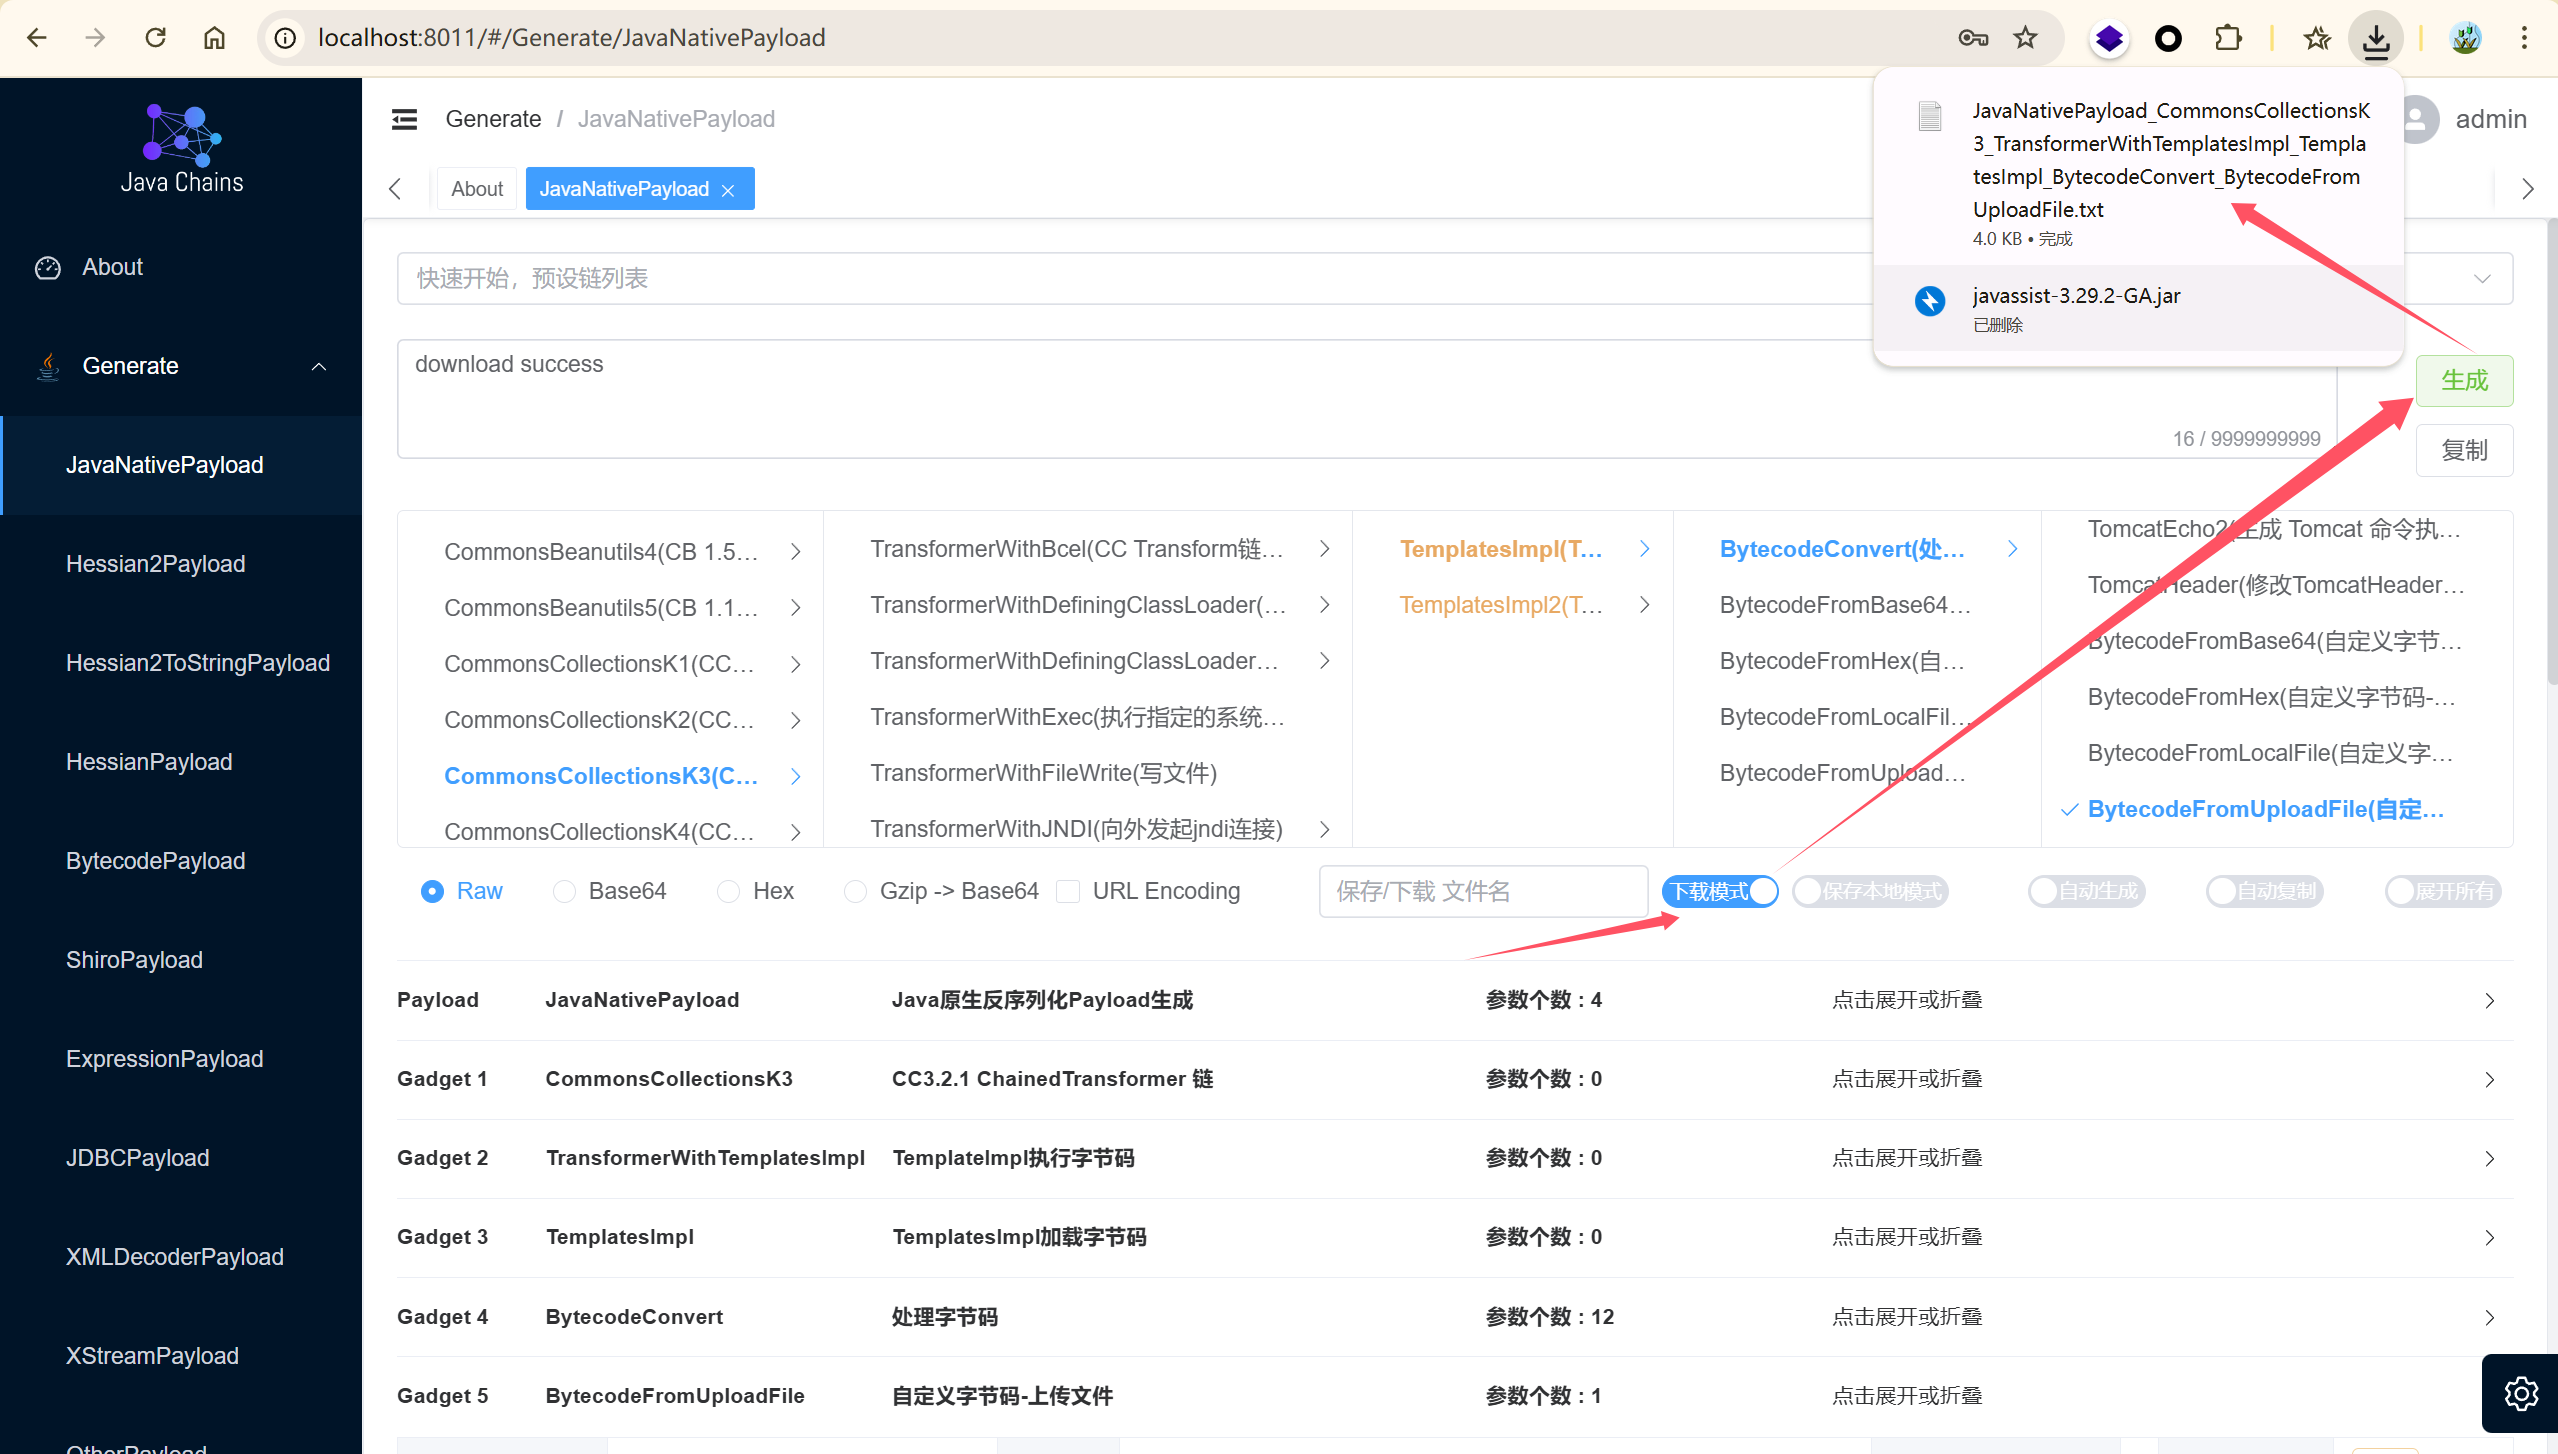Screen dimensions: 2558x1454
Task: Toggle the 自动生成 switch
Action: pos(2086,891)
